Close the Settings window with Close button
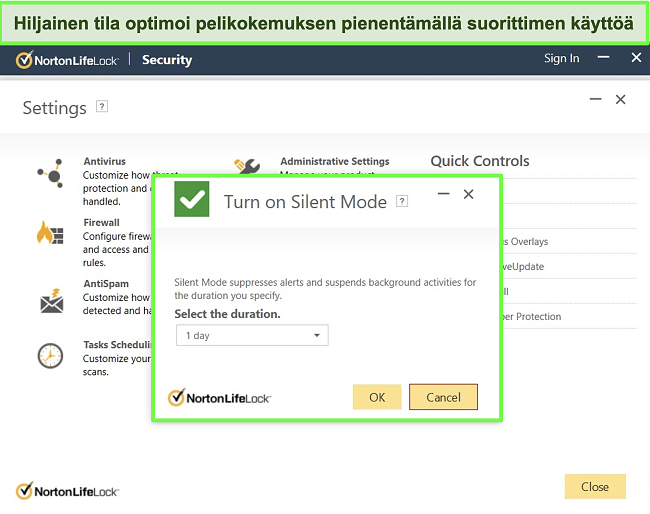The width and height of the screenshot is (650, 514). pos(595,487)
